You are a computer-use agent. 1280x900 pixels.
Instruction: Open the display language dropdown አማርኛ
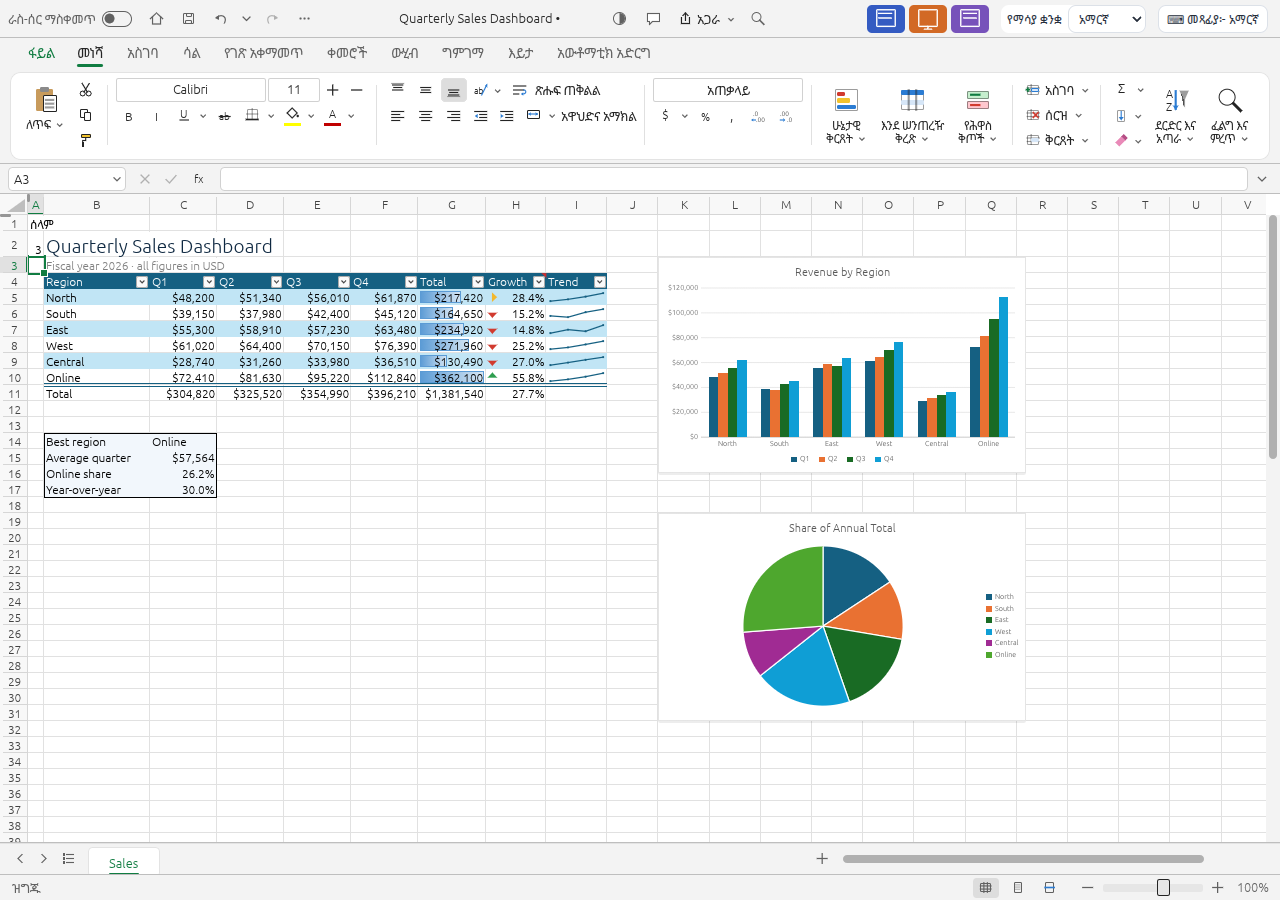(x=1106, y=19)
